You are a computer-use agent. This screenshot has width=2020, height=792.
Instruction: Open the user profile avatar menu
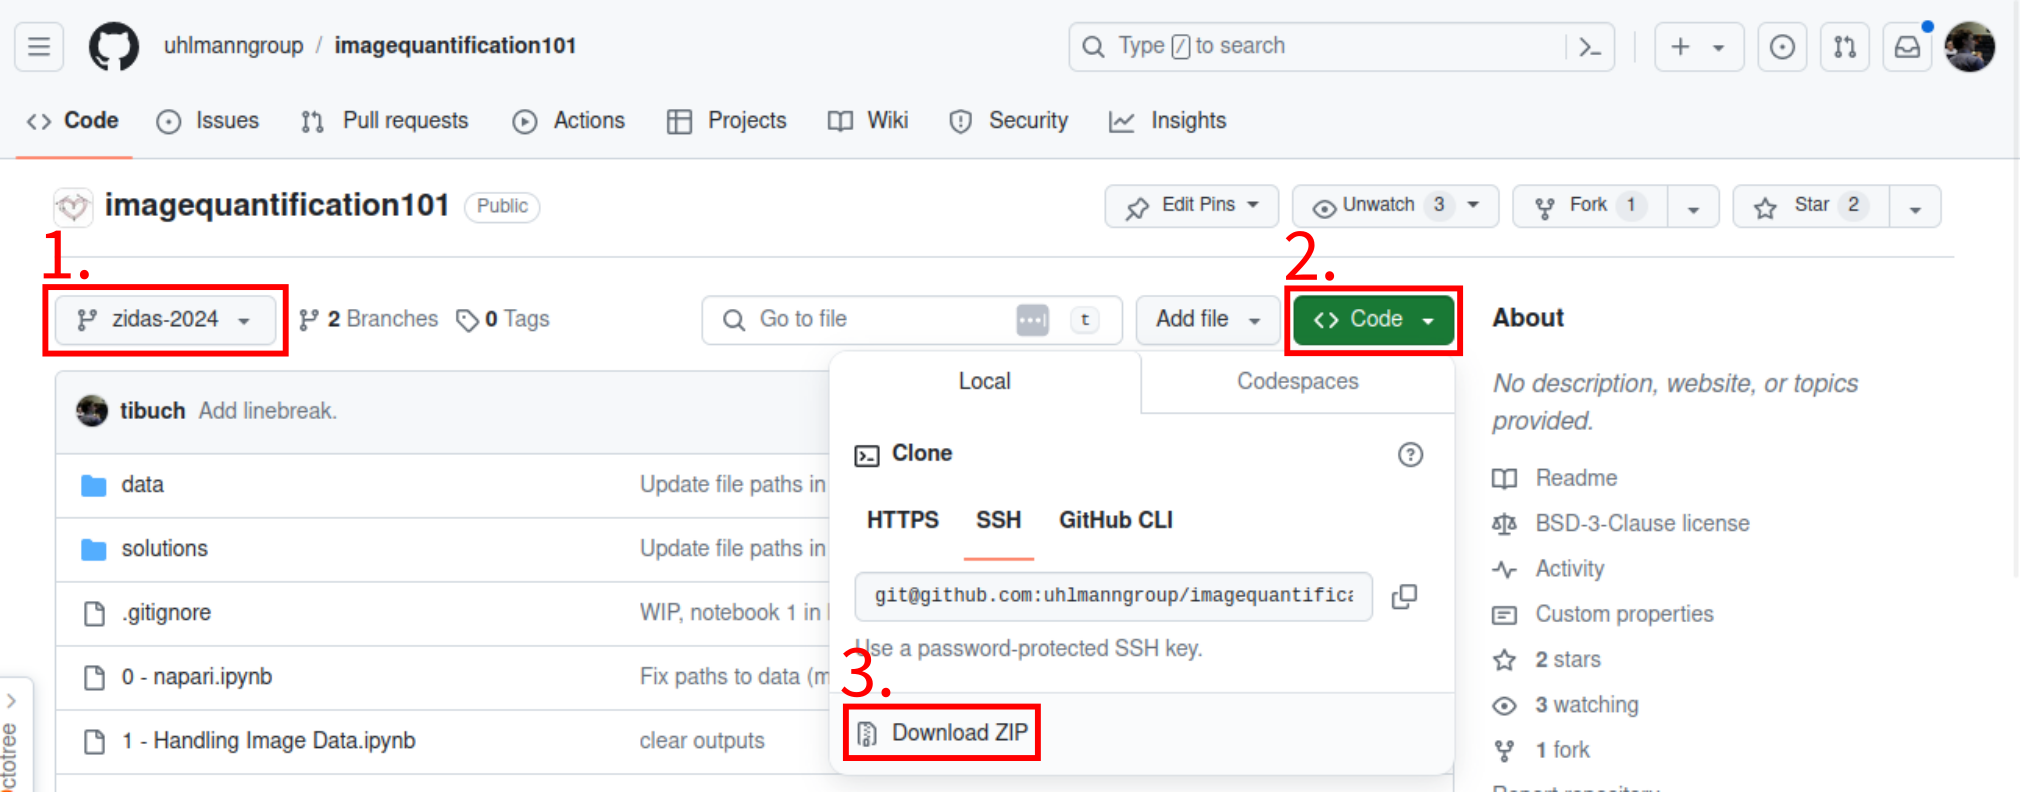[x=1969, y=47]
